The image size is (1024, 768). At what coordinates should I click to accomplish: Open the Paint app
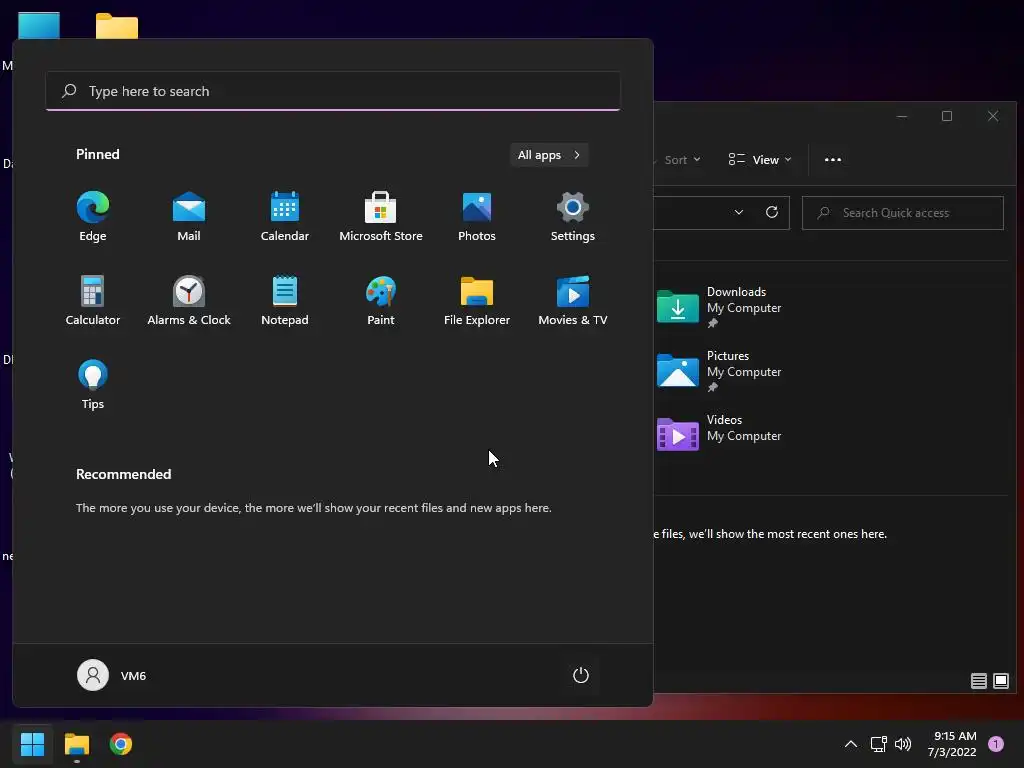point(381,301)
